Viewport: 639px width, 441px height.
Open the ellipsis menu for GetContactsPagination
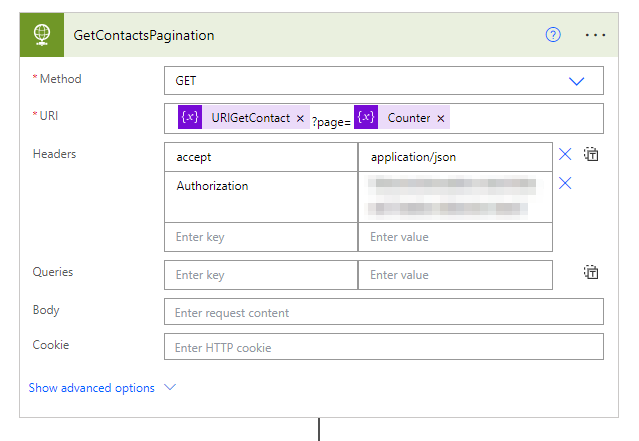(x=596, y=35)
